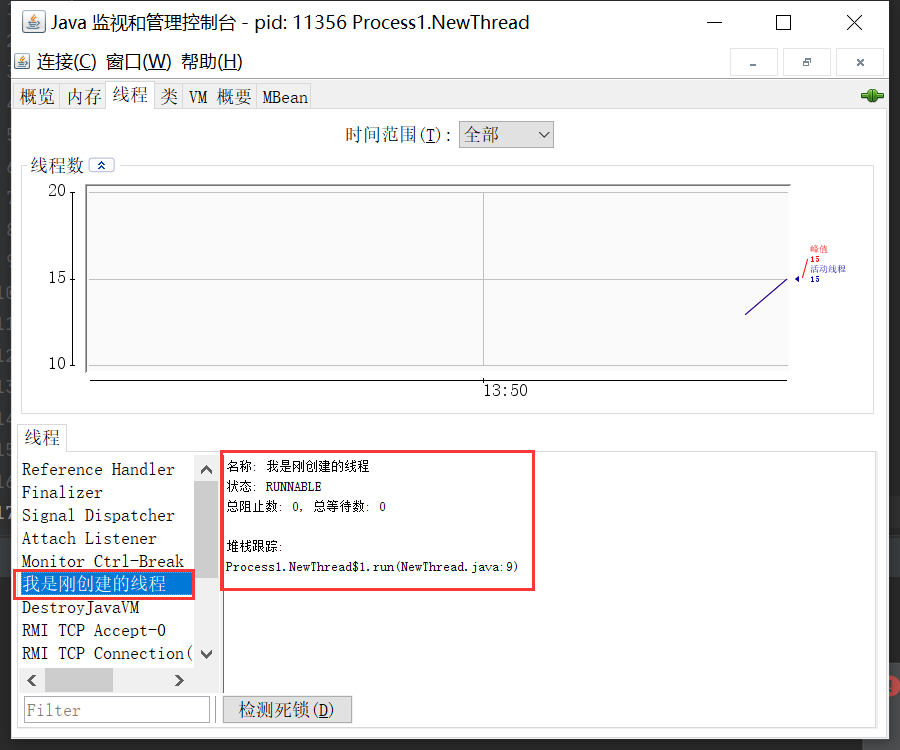Select DestroyJavaVM thread
This screenshot has height=750, width=900.
(x=106, y=607)
